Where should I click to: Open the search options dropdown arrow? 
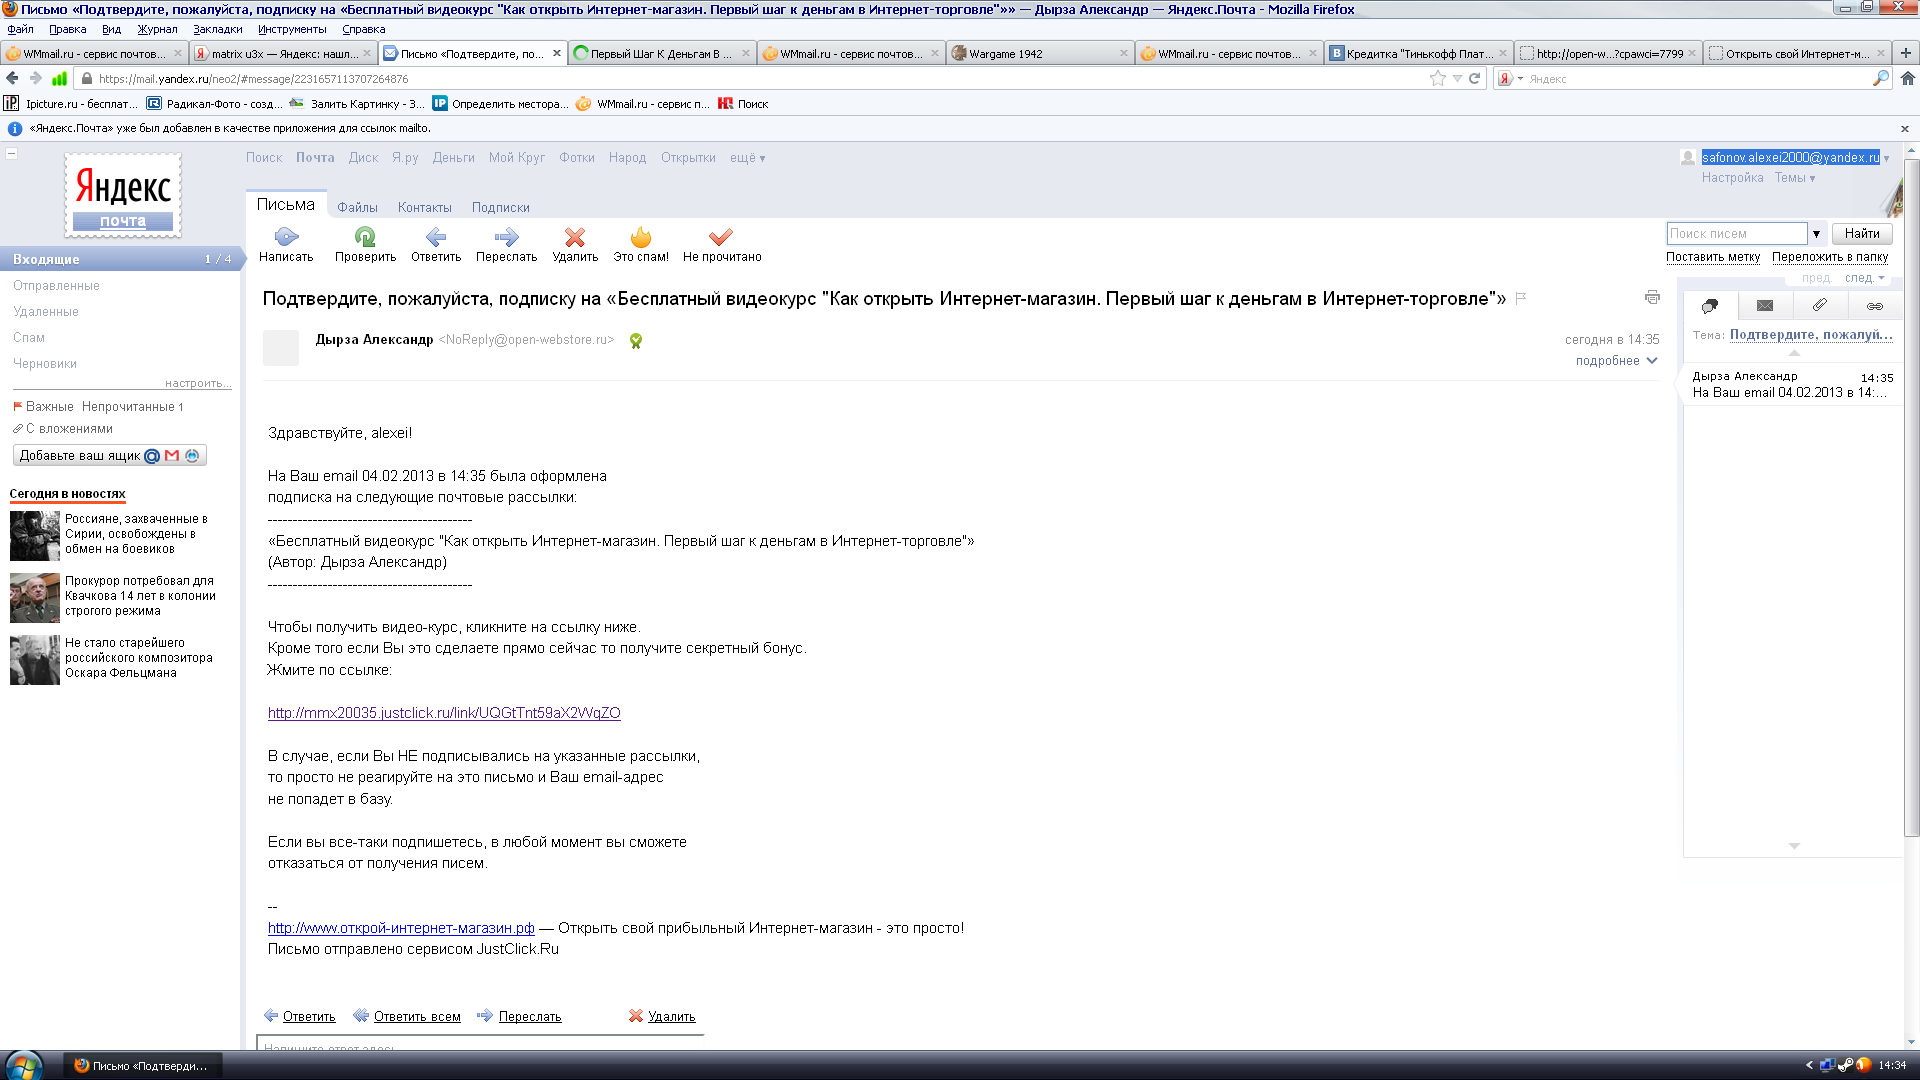point(1816,234)
